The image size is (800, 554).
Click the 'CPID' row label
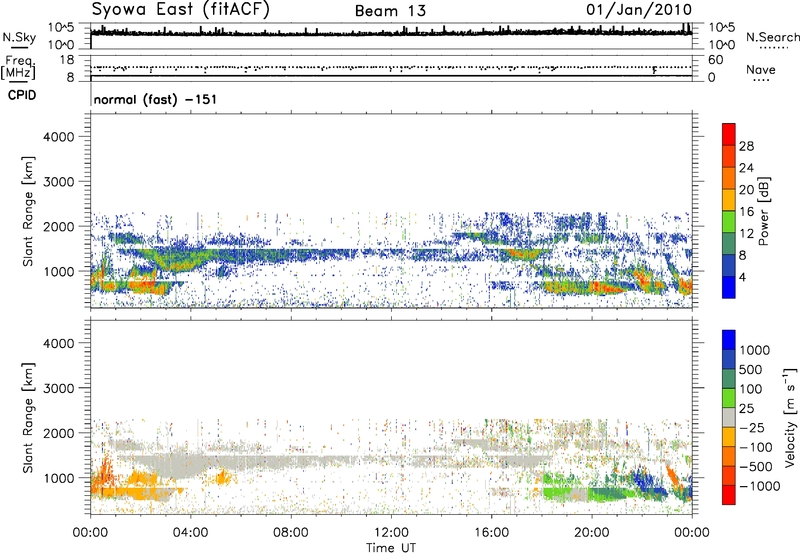click(22, 95)
